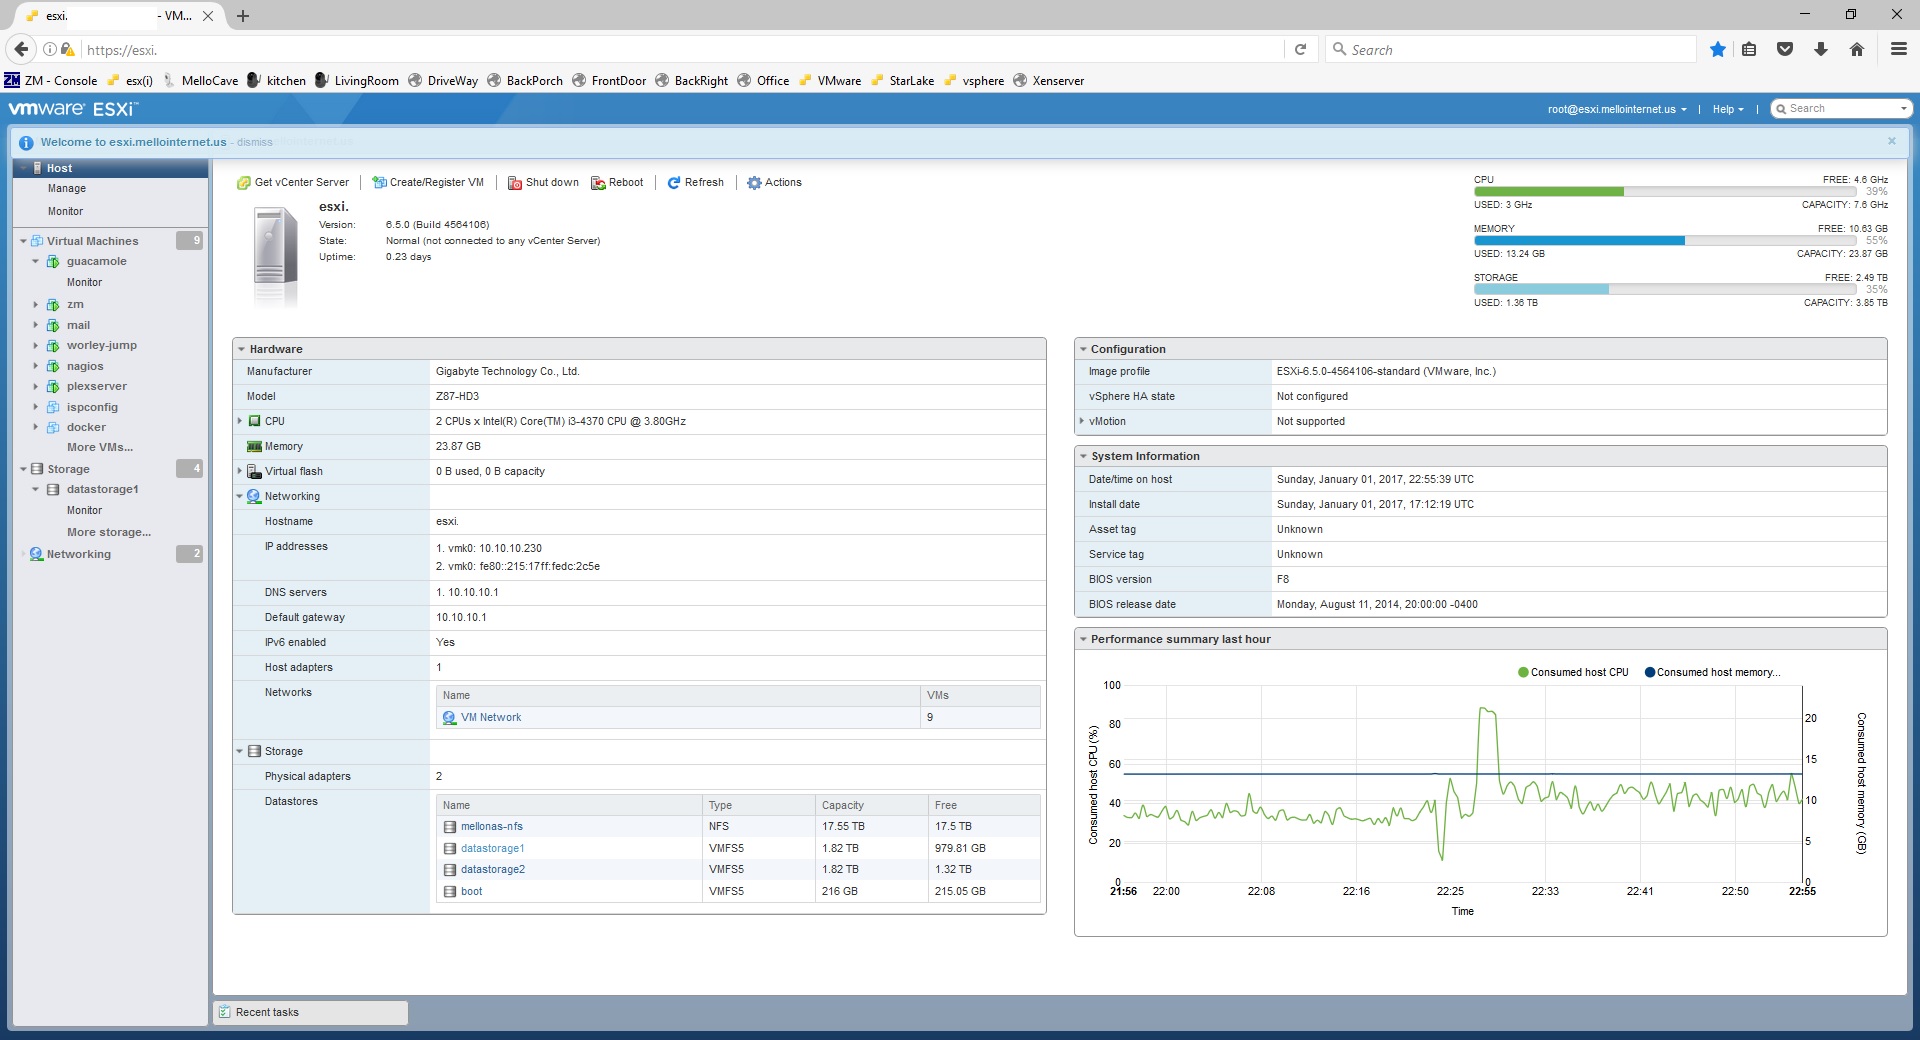Collapse Performance summary last hour panel

coord(1083,639)
